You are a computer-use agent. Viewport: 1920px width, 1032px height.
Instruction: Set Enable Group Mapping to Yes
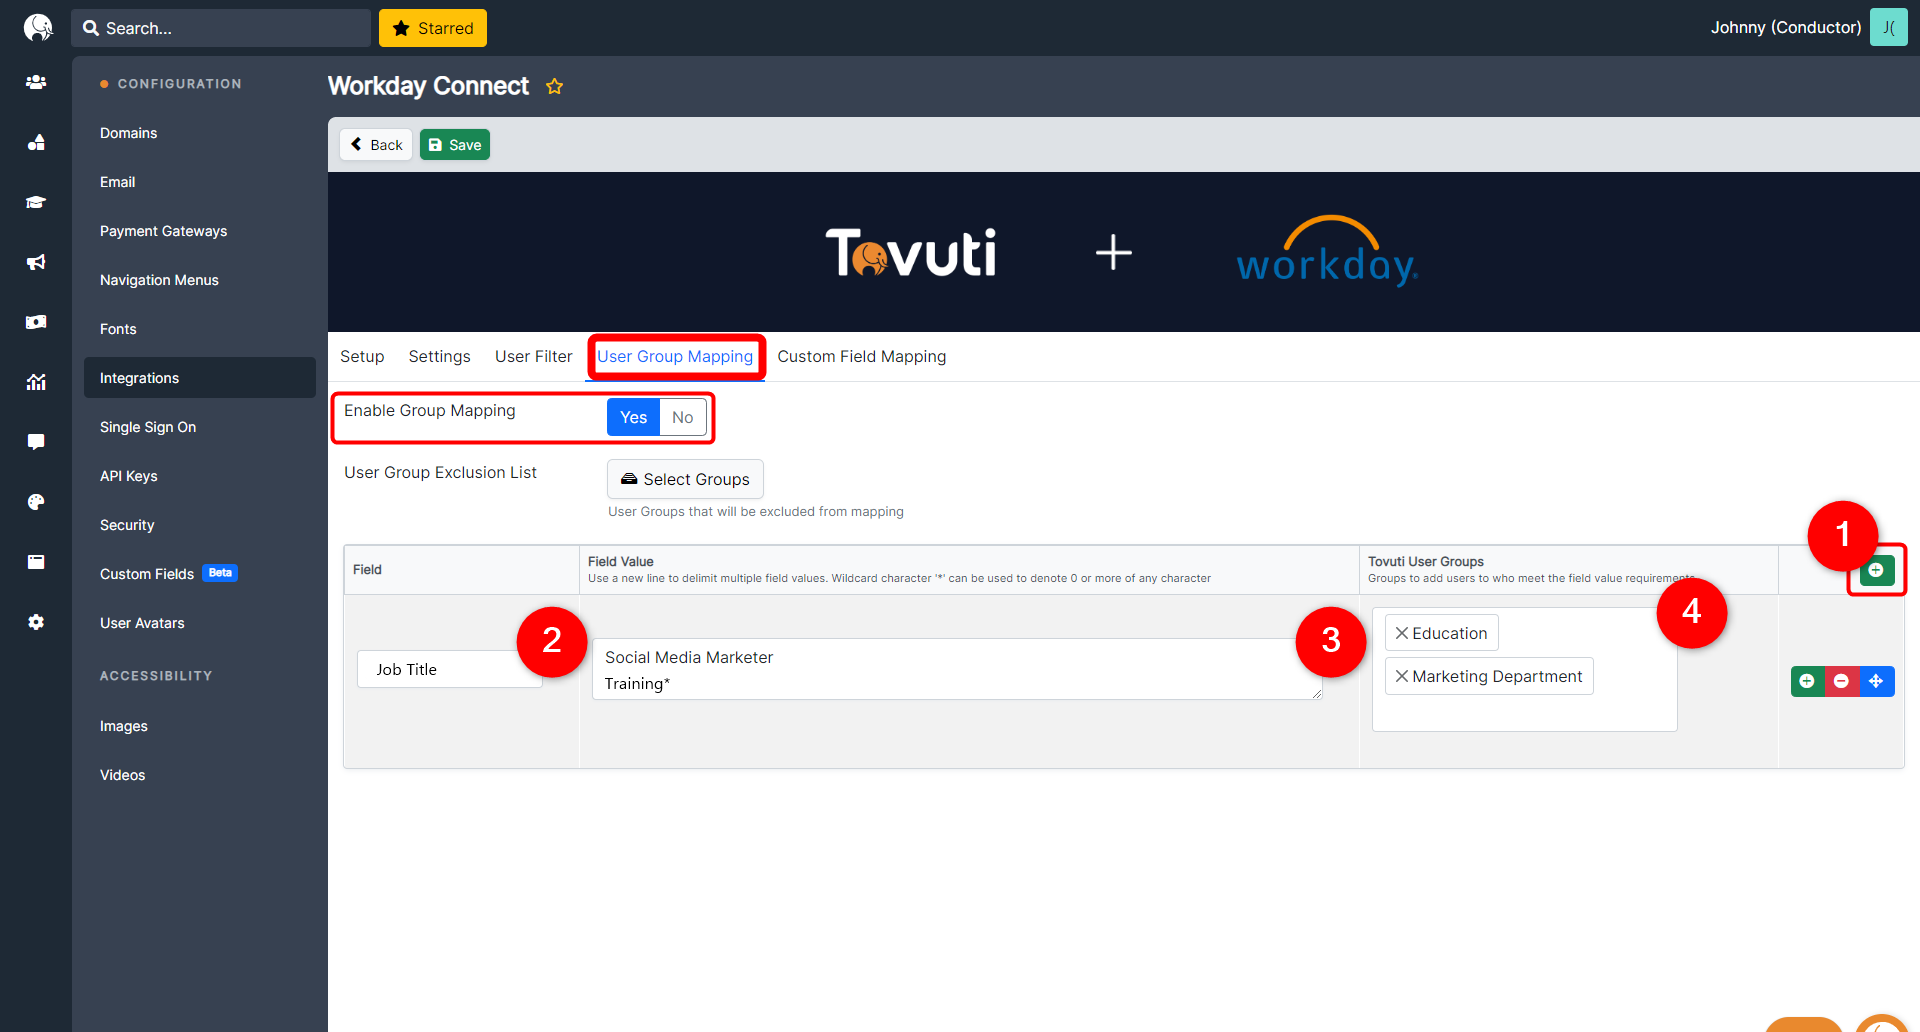coord(633,417)
